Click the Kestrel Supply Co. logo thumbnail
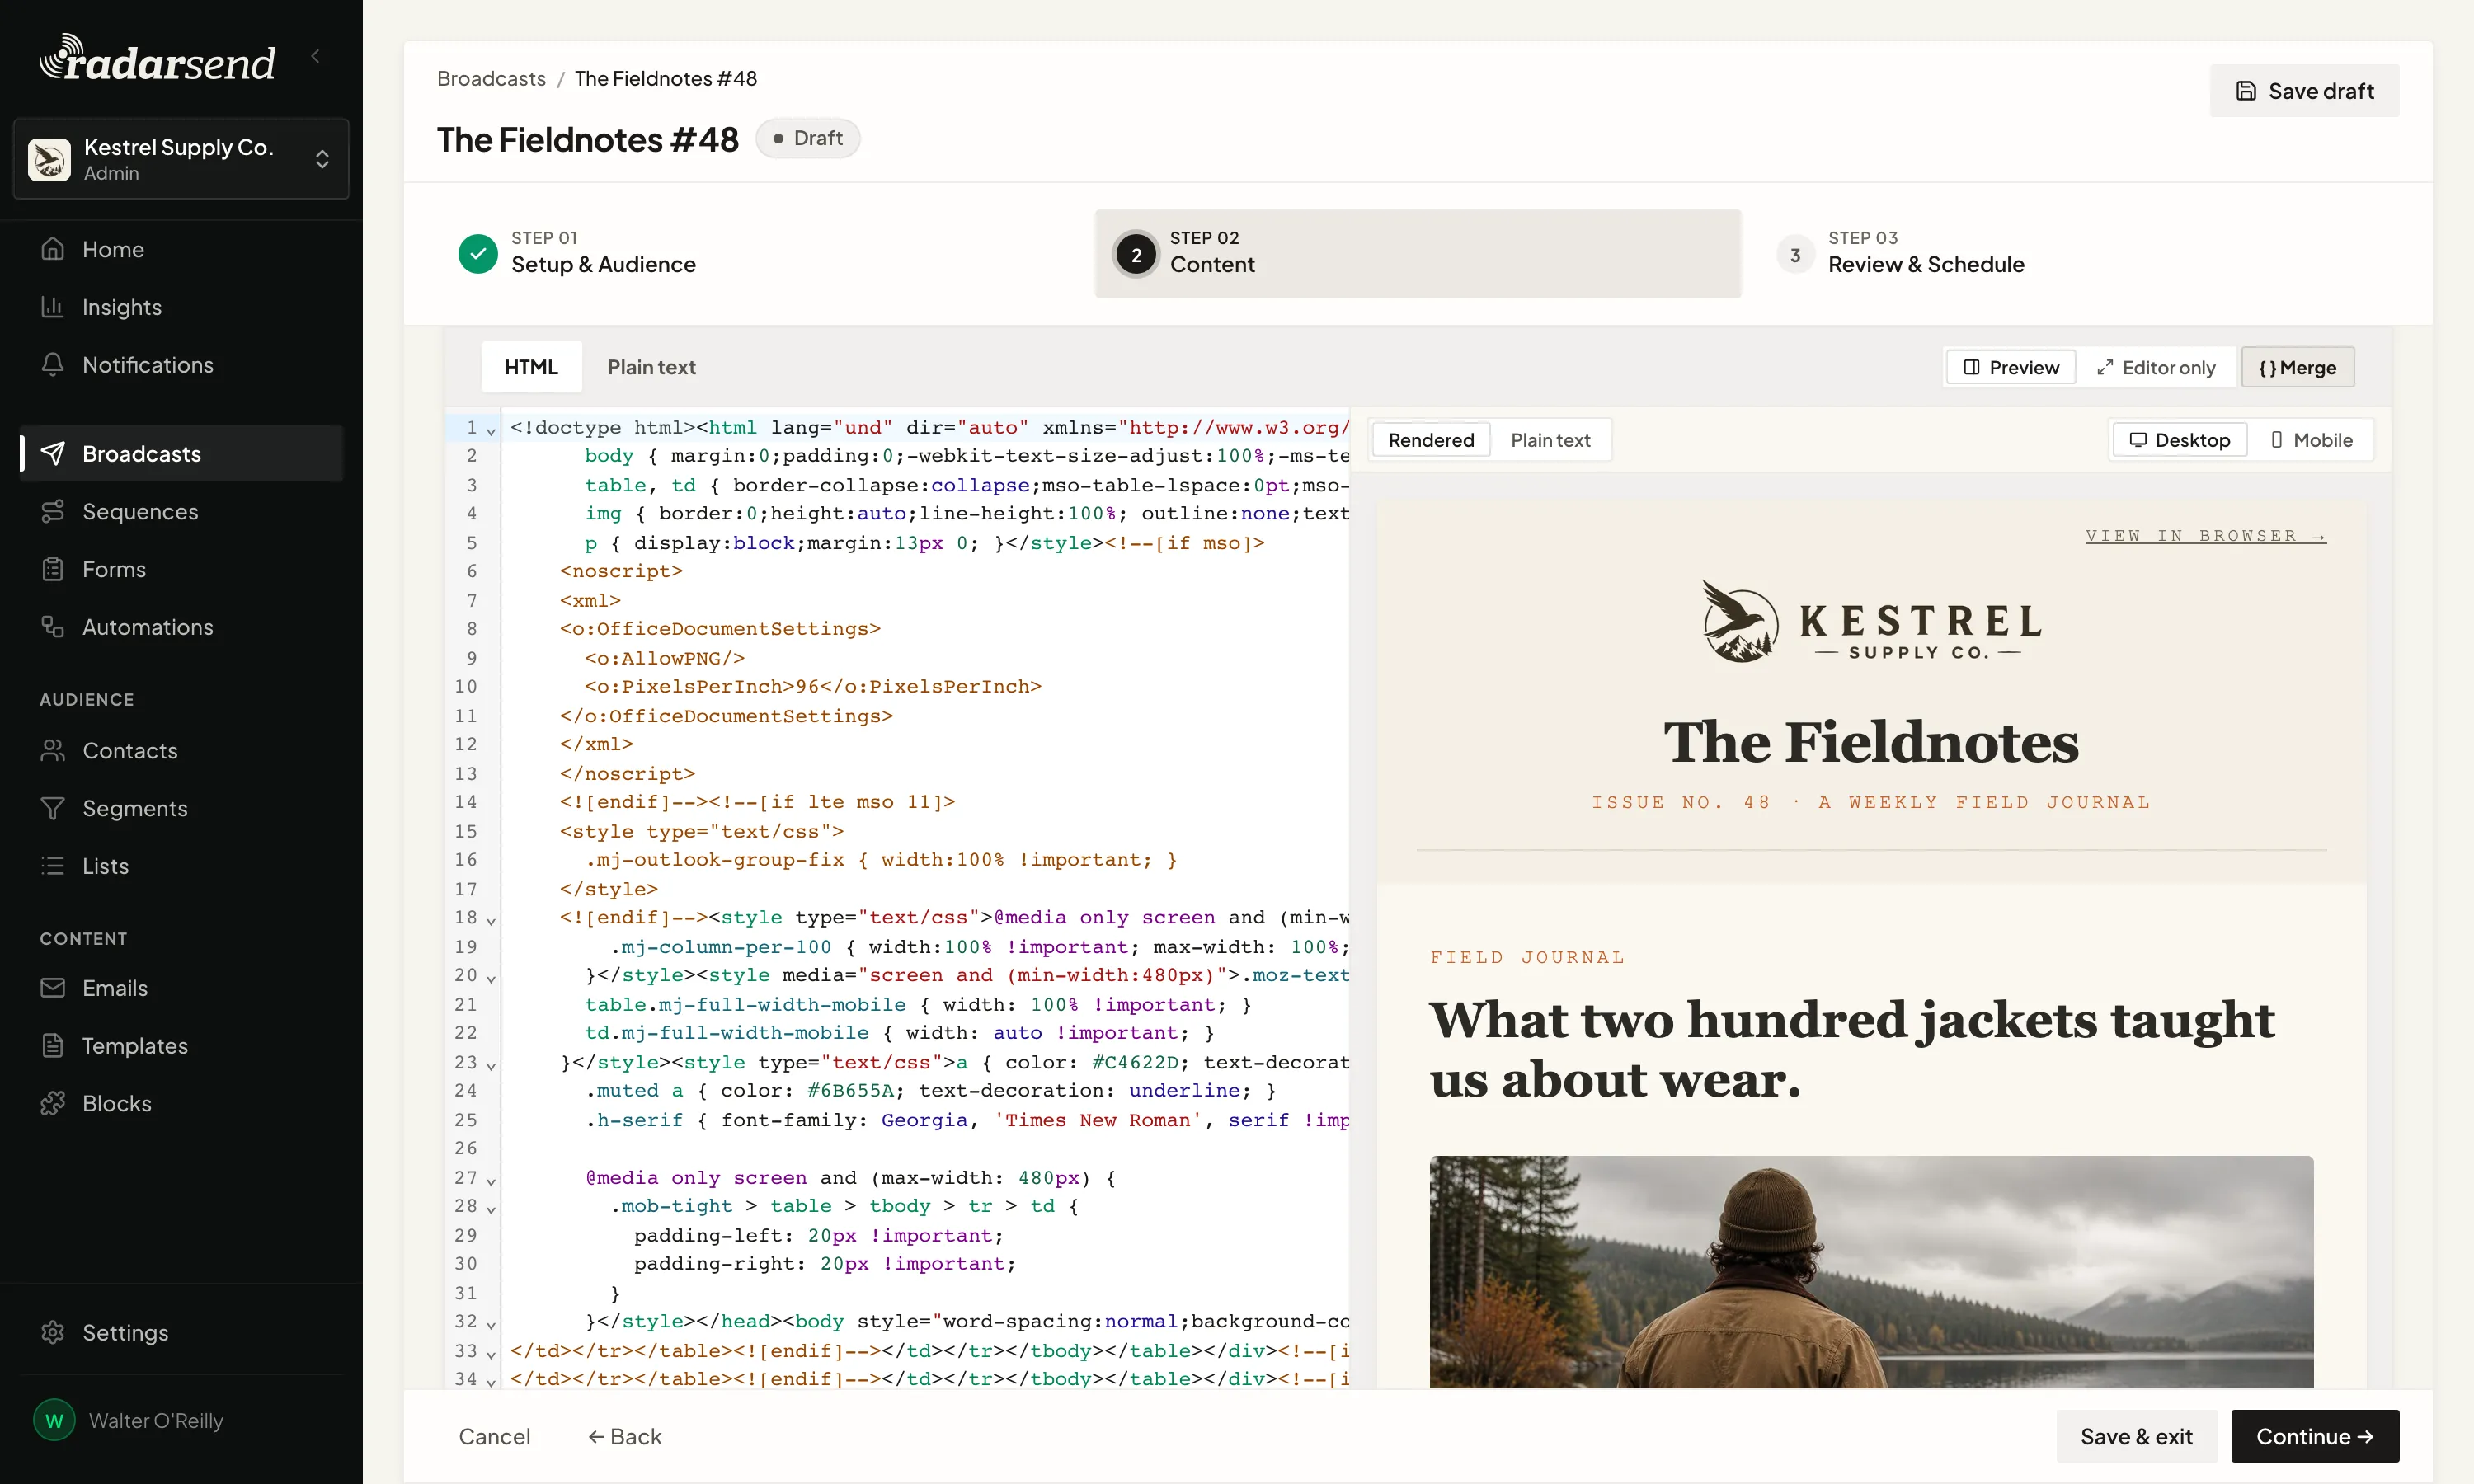The width and height of the screenshot is (2474, 1484). 49,159
